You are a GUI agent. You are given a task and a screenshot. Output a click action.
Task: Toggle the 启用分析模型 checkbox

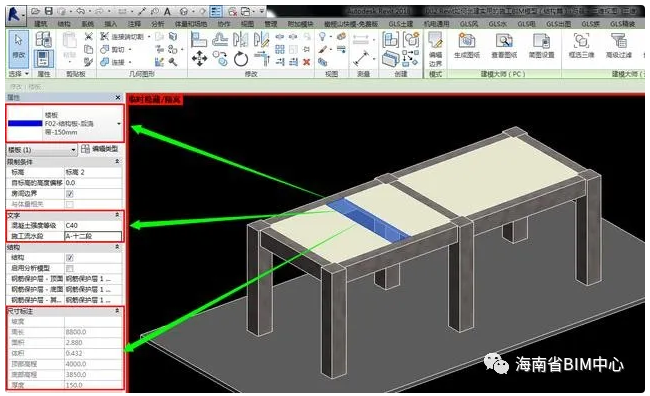pyautogui.click(x=70, y=268)
